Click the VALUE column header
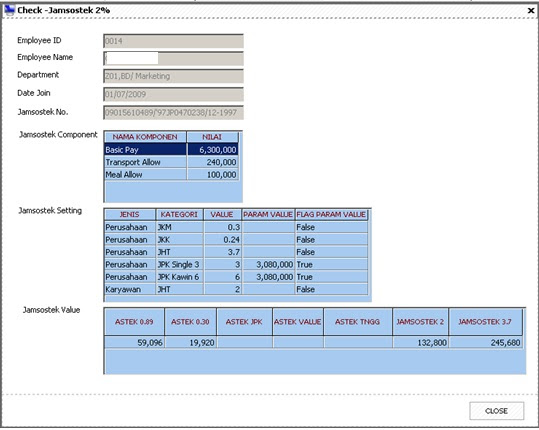 point(222,214)
